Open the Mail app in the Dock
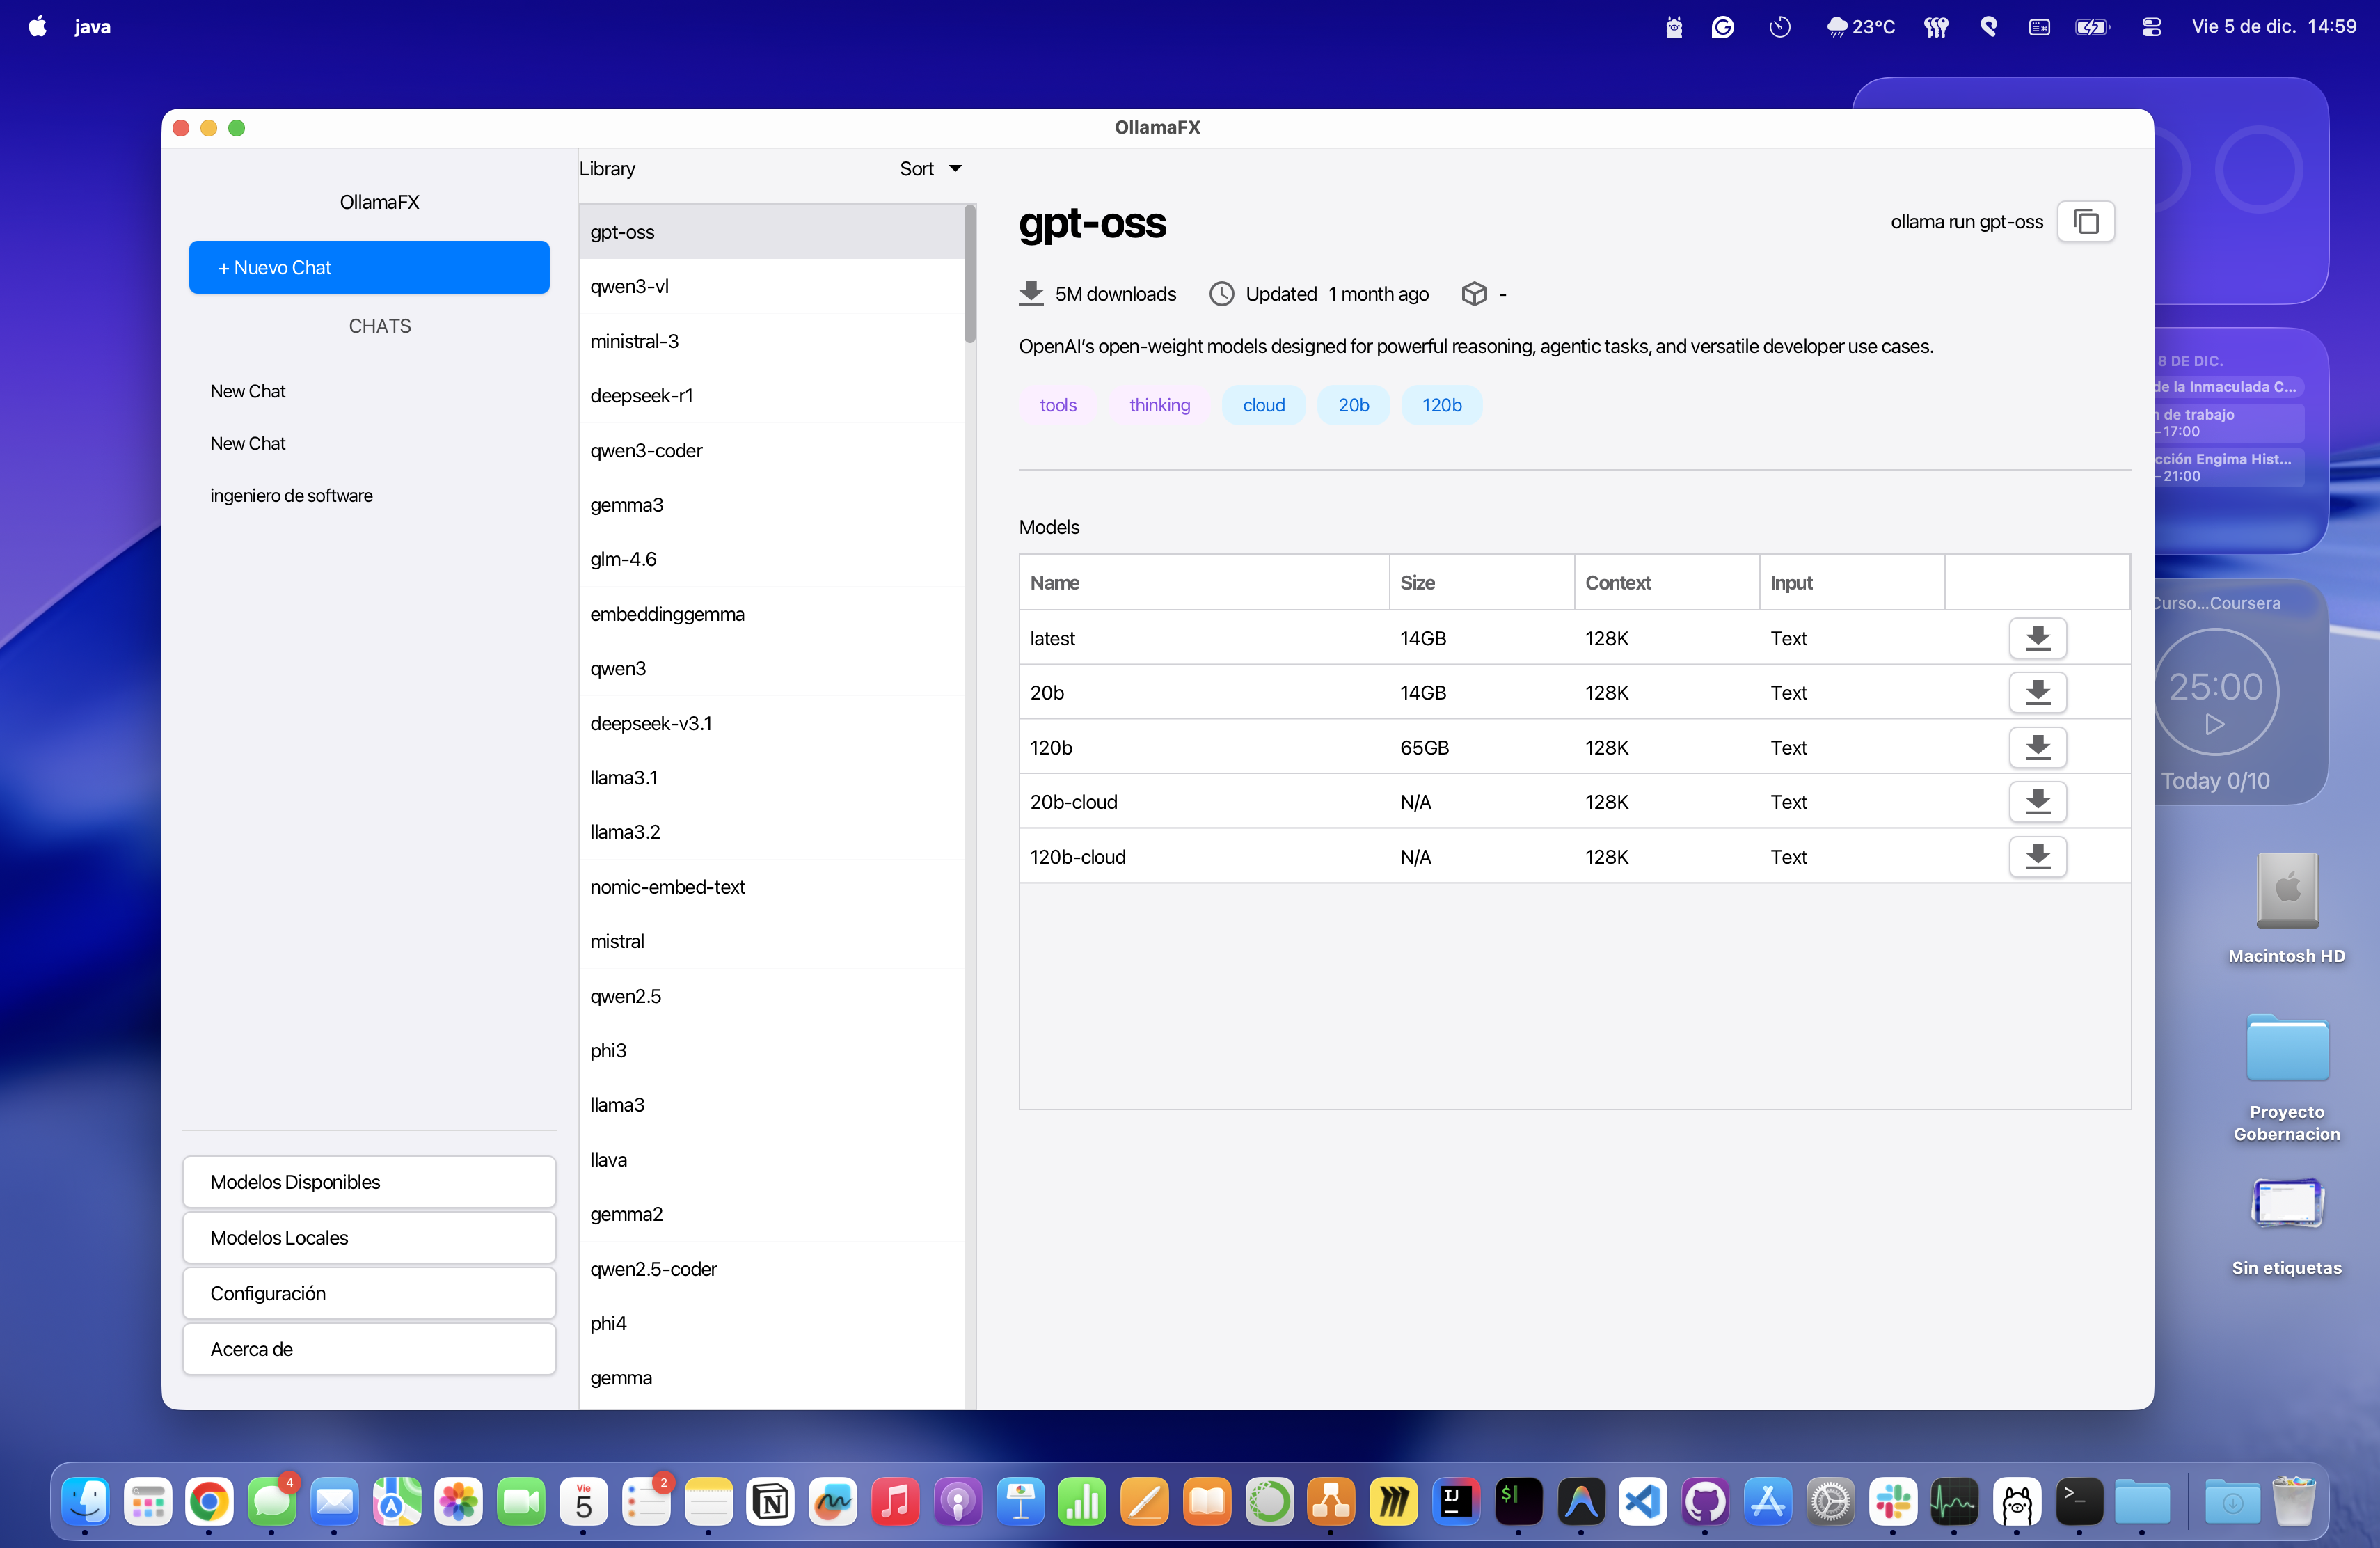Viewport: 2380px width, 1548px height. [334, 1501]
